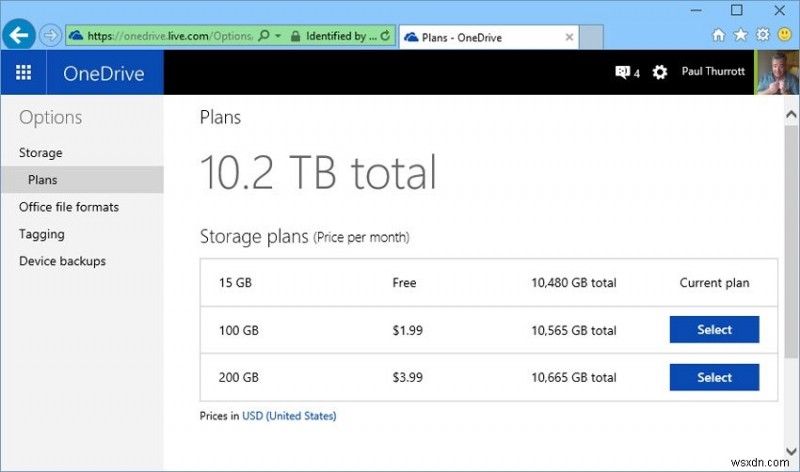800x472 pixels.
Task: Click the '$1.99' price cell
Action: point(407,330)
